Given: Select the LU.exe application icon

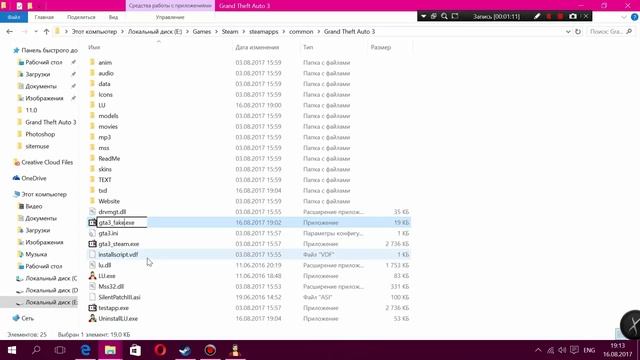Looking at the screenshot, I should tap(92, 276).
